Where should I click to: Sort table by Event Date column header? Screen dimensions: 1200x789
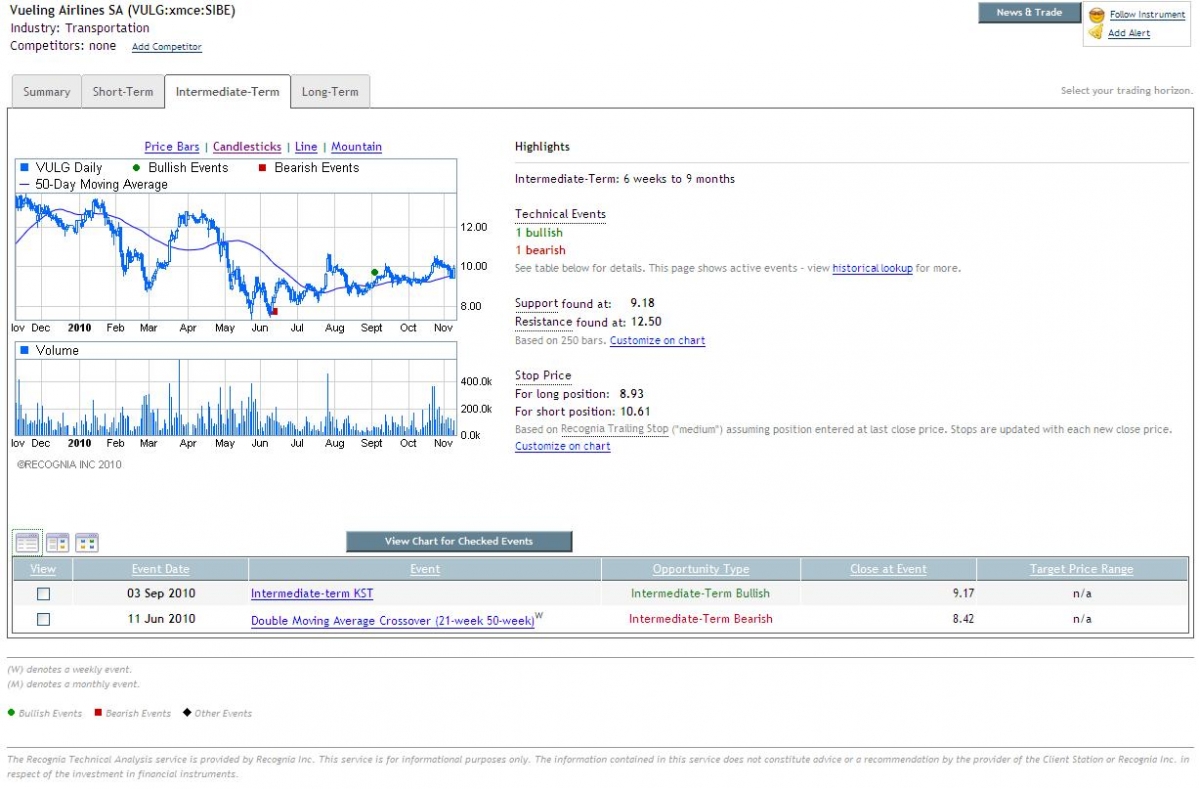[x=160, y=570]
